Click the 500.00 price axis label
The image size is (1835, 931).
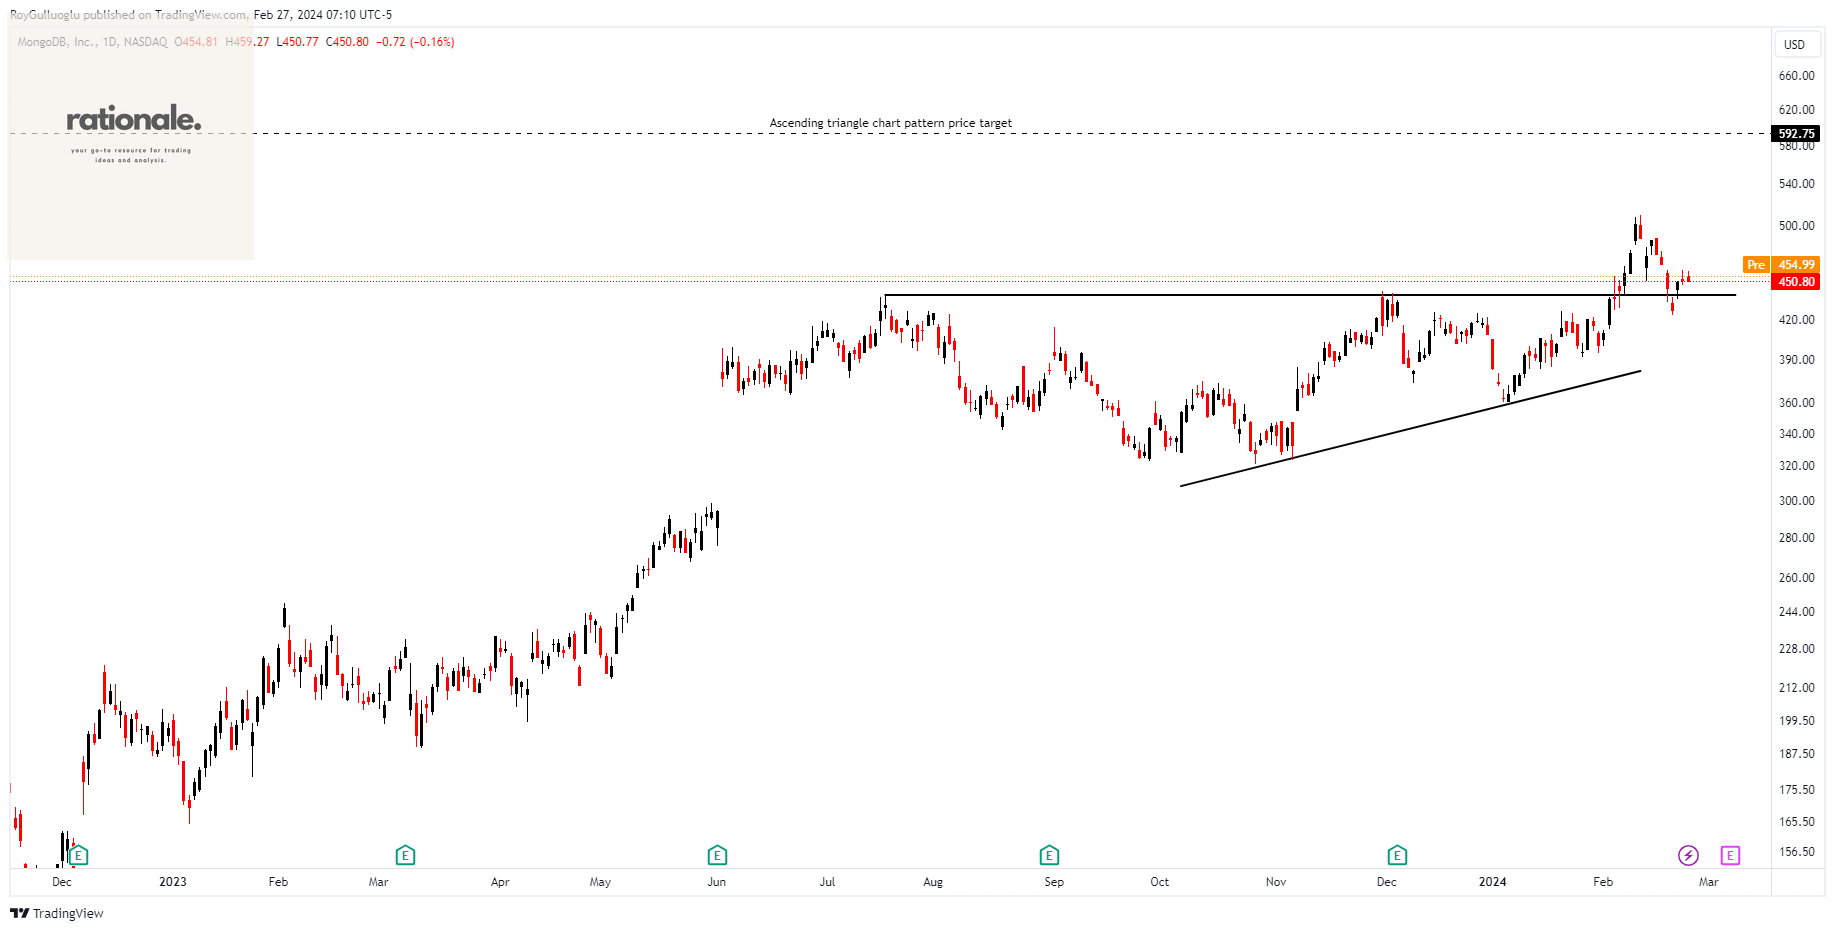pos(1796,226)
